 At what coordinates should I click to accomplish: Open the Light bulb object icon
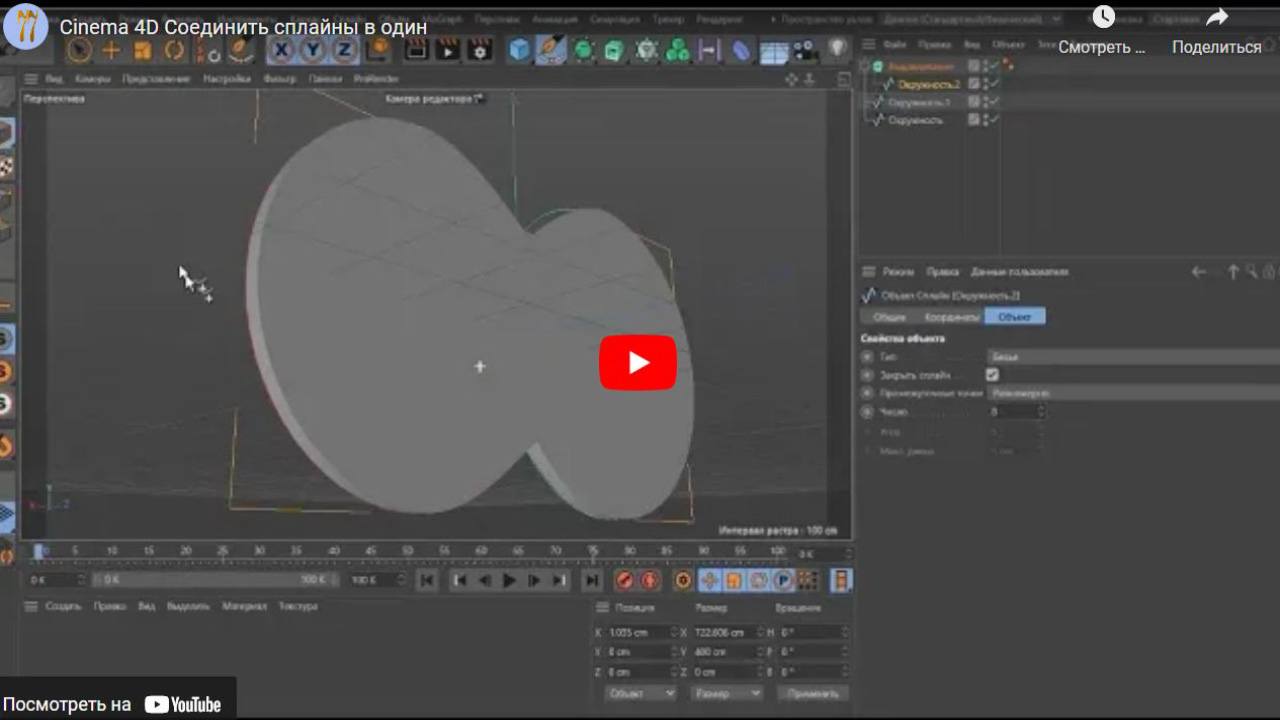tap(838, 50)
